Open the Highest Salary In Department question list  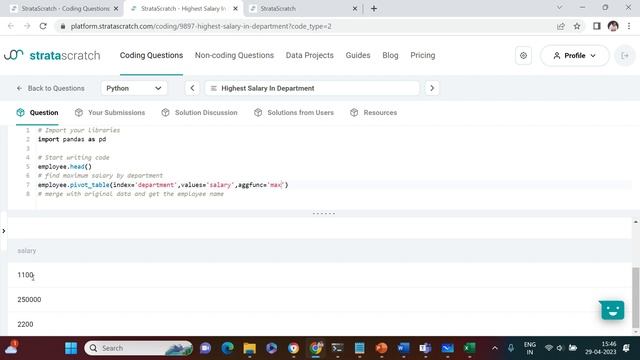coord(312,88)
